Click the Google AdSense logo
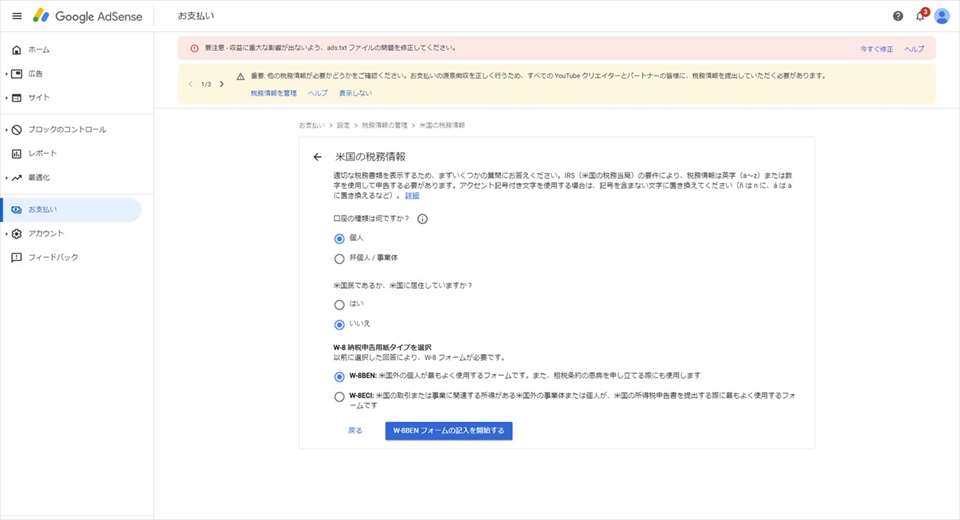Screen dimensions: 960x520 88,16
